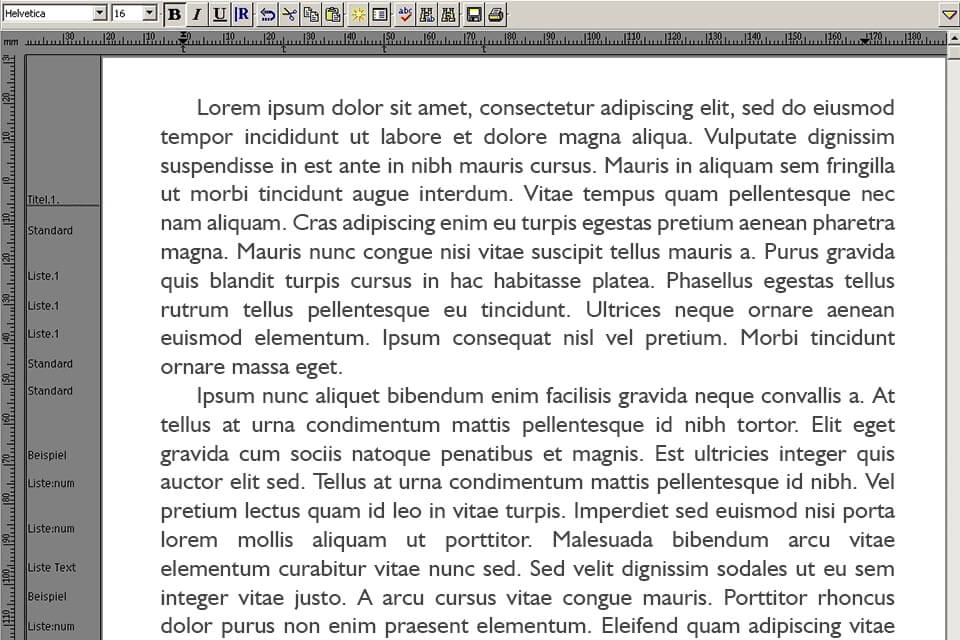
Task: Expand the yellow toolbar options triangle
Action: [x=948, y=14]
